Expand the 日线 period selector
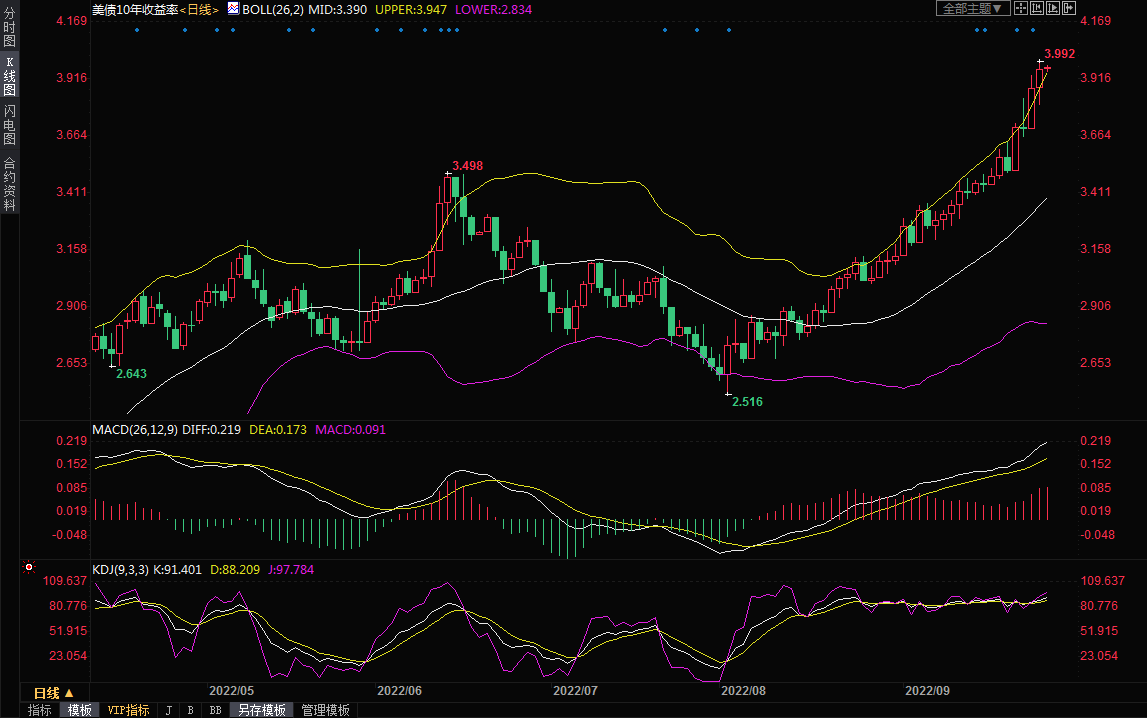The height and width of the screenshot is (718, 1147). [53, 693]
